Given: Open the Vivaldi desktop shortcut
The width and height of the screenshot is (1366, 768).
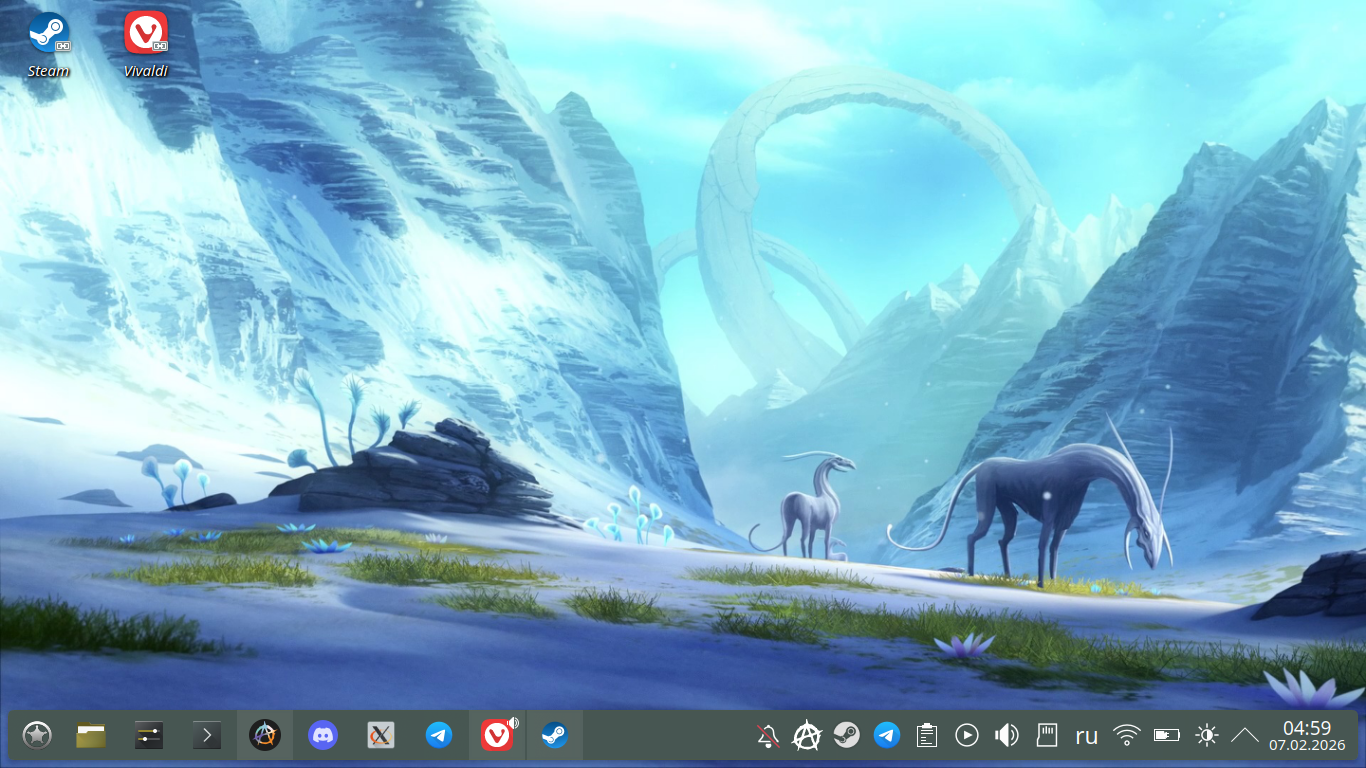Looking at the screenshot, I should pyautogui.click(x=146, y=44).
